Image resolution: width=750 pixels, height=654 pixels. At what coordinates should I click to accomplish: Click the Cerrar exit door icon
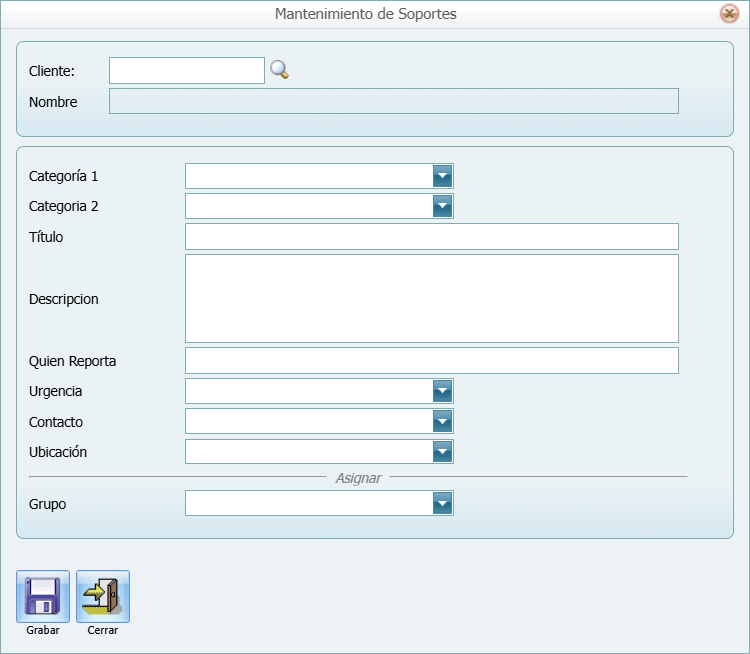[x=103, y=596]
